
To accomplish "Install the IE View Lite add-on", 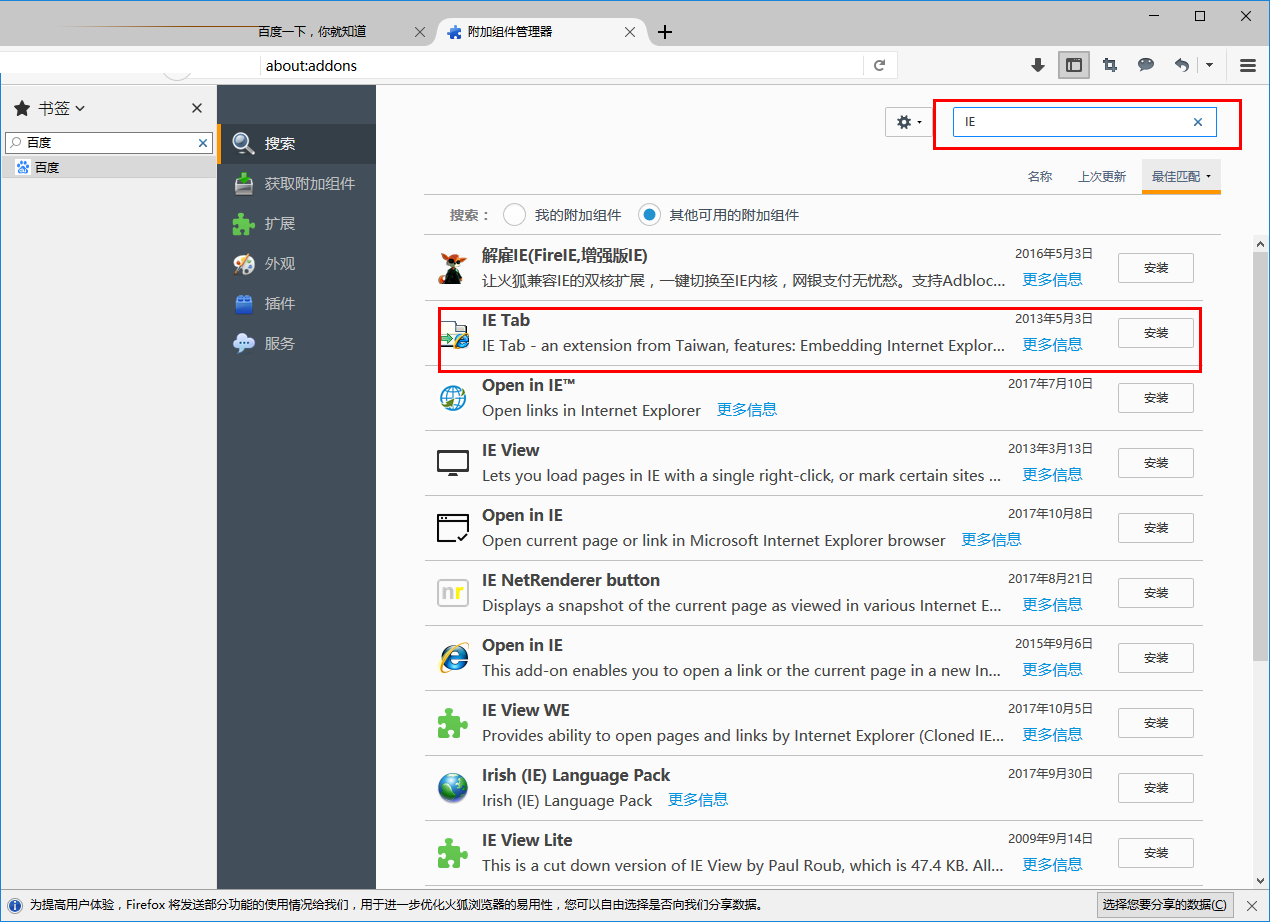I will [x=1156, y=853].
